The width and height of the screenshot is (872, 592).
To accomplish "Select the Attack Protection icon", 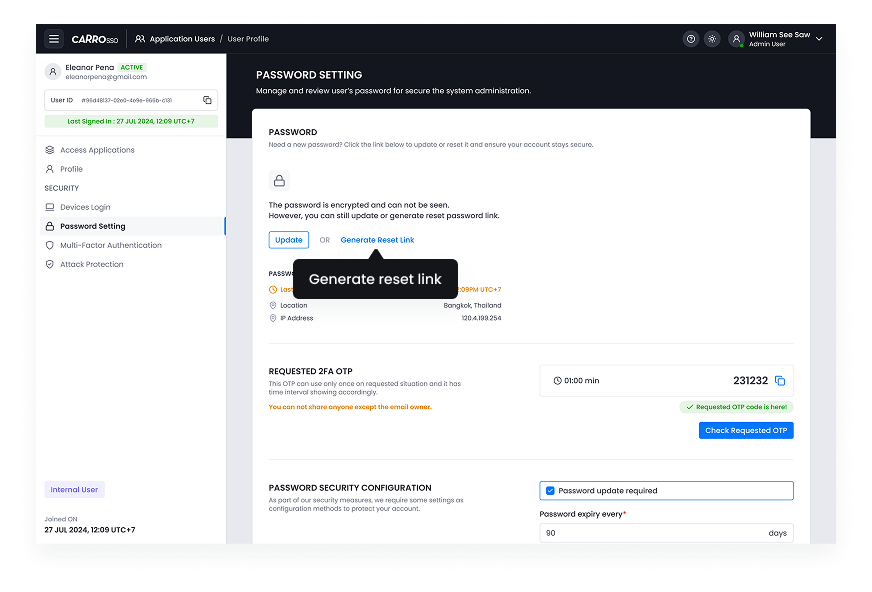I will (x=50, y=264).
